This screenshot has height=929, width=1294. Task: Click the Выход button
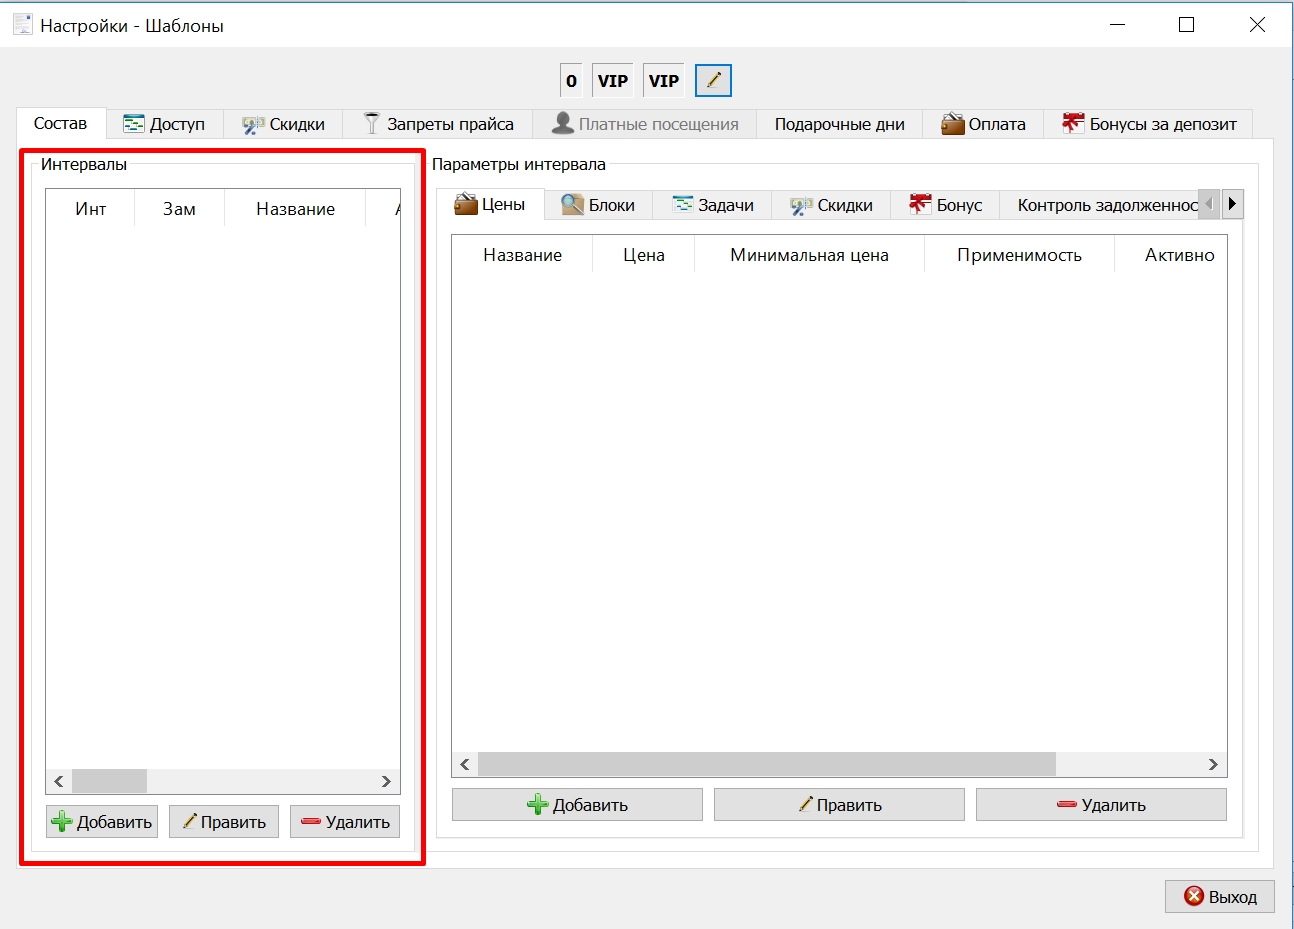(x=1220, y=897)
